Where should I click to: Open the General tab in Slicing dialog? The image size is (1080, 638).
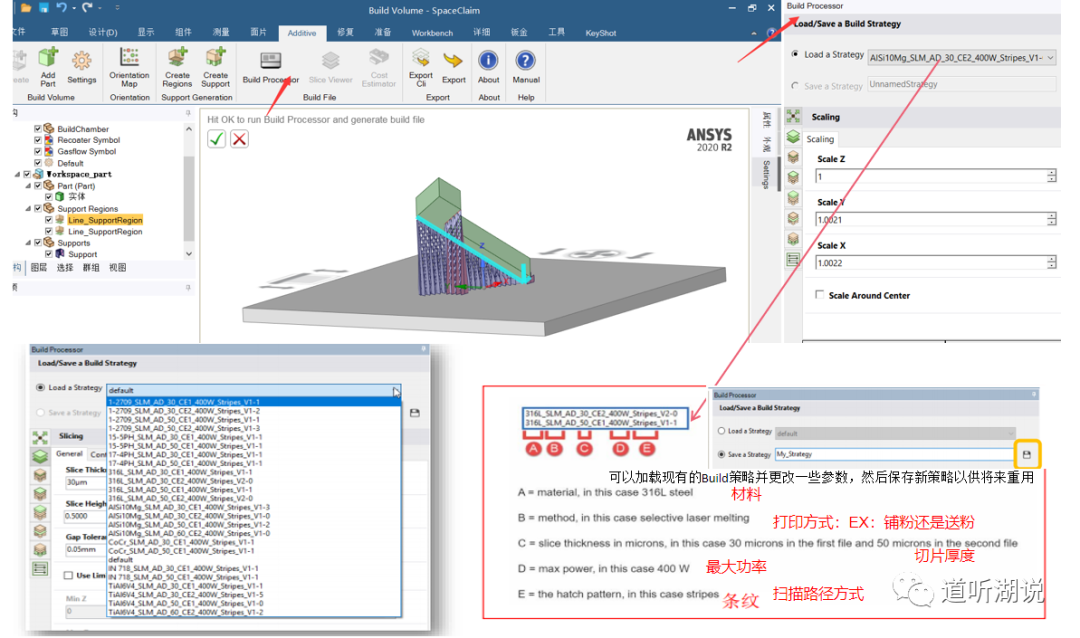[x=70, y=454]
